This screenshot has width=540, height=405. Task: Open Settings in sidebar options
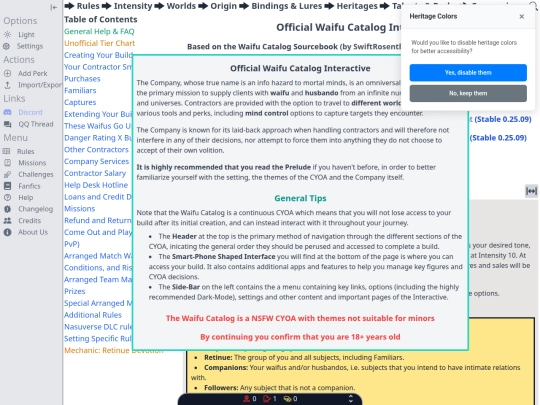point(30,46)
